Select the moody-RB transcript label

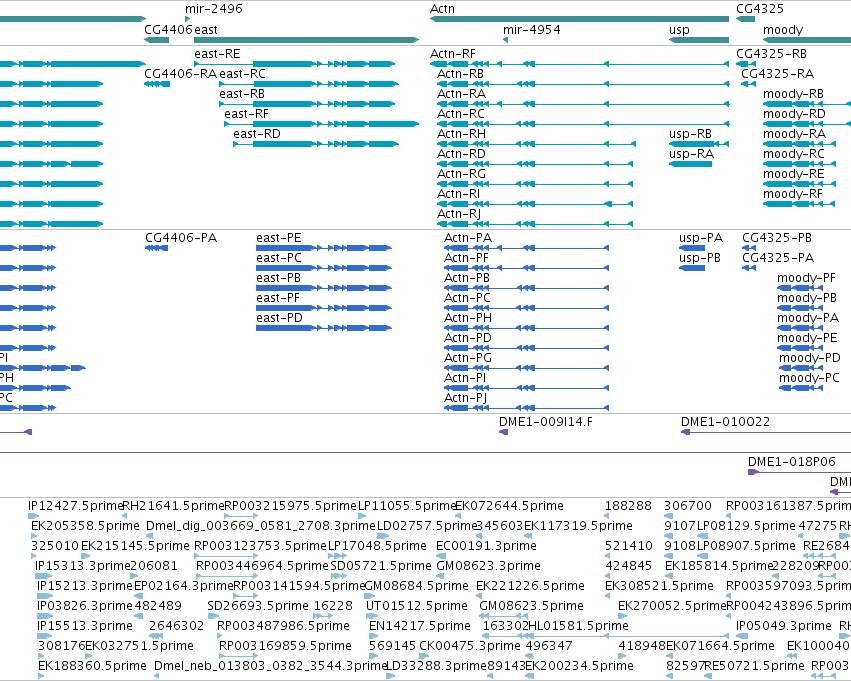[x=793, y=94]
